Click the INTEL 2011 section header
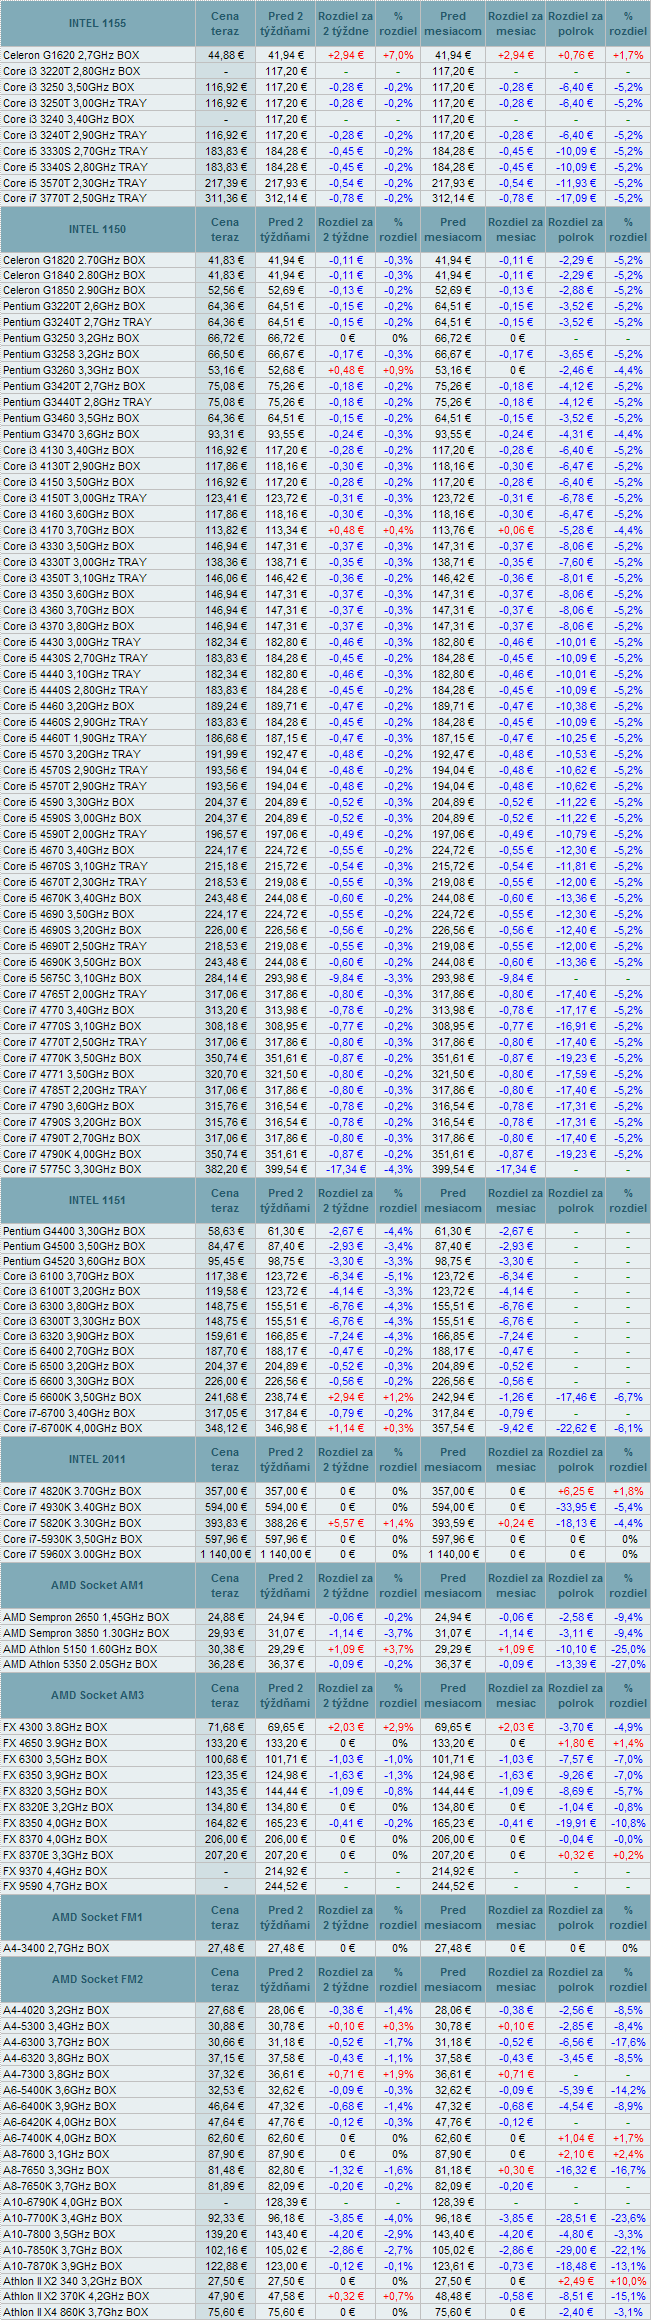 (98, 1459)
